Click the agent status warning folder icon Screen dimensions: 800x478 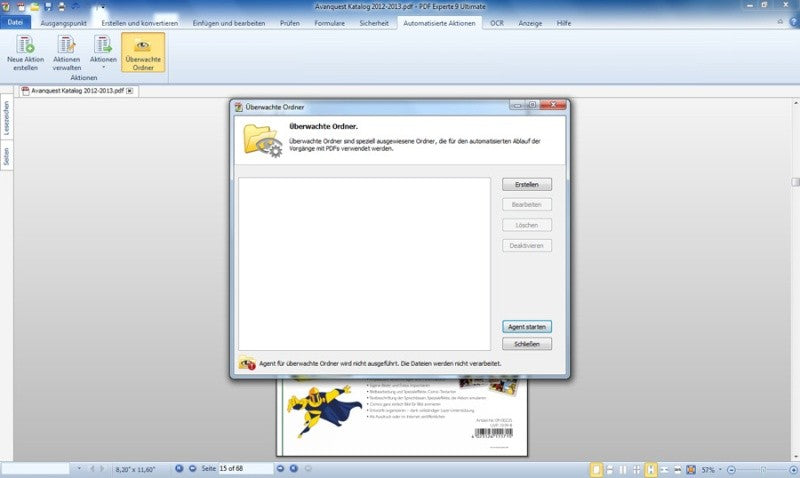tap(247, 363)
